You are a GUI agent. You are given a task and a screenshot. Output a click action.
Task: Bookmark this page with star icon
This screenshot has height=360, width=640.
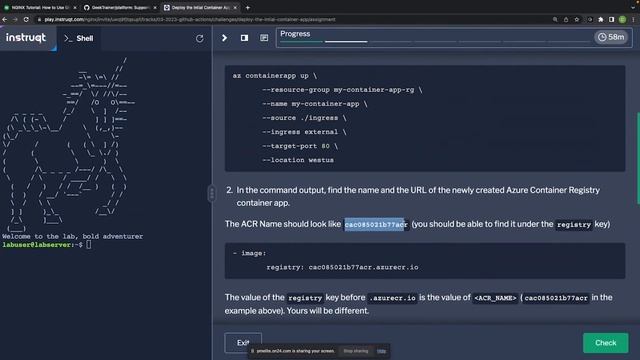point(577,19)
